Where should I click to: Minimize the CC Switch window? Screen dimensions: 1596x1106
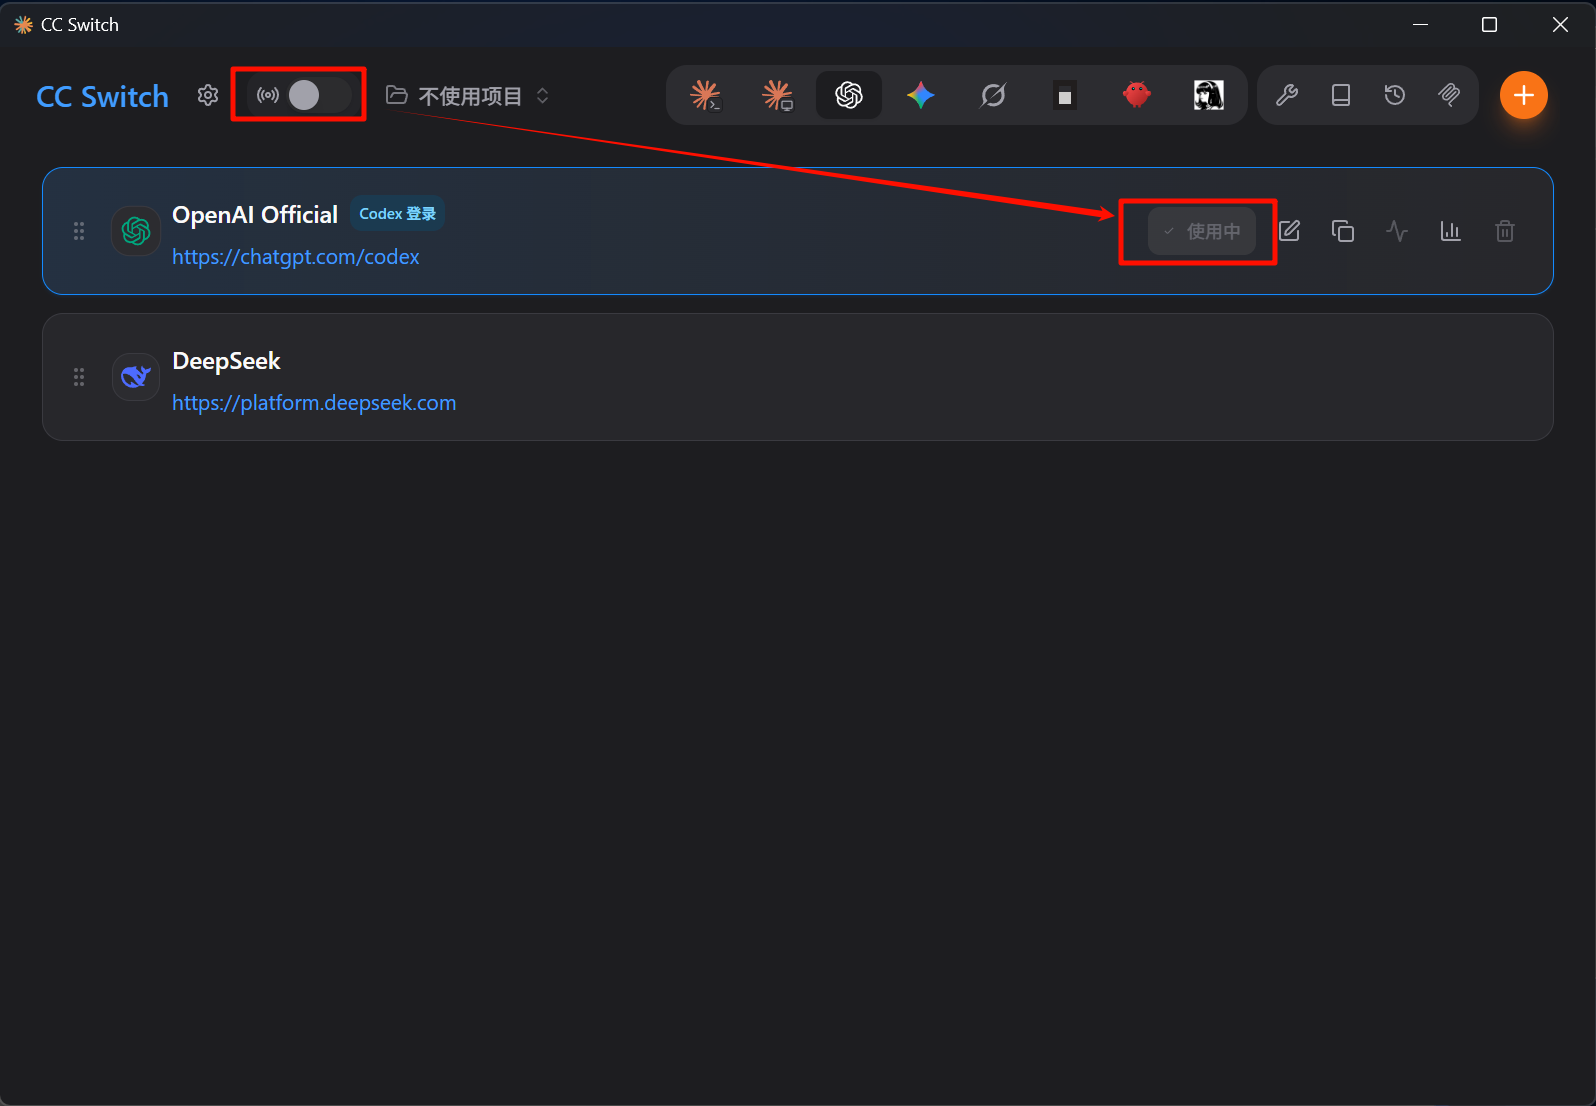click(x=1420, y=24)
